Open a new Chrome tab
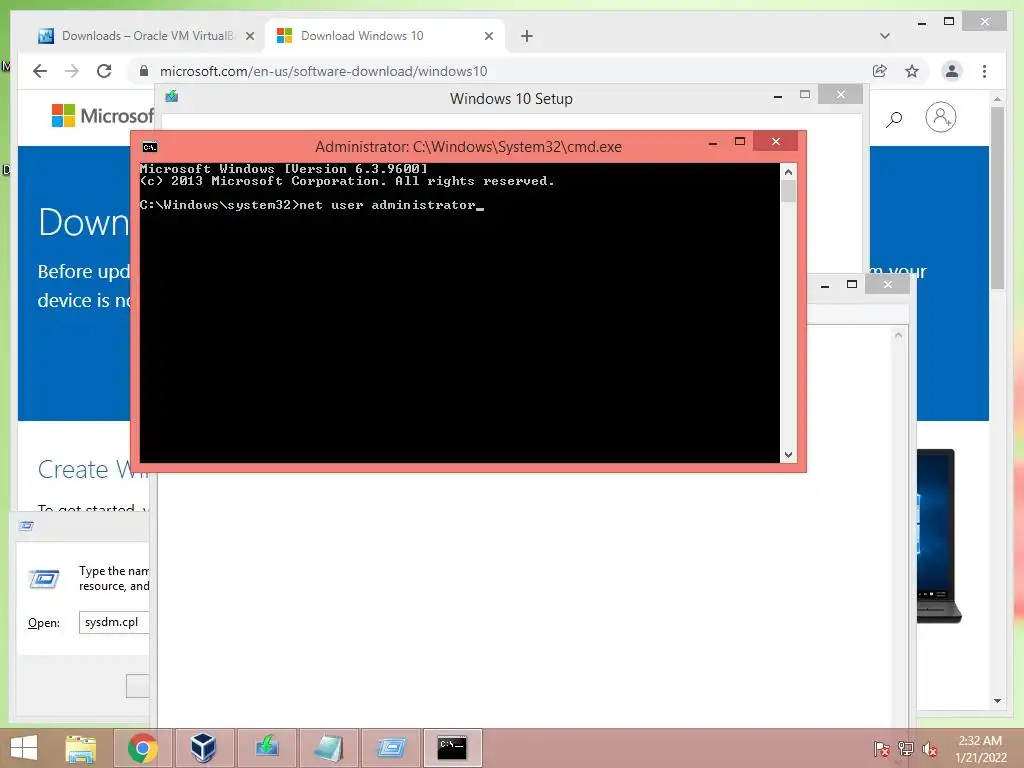1024x768 pixels. click(x=527, y=36)
